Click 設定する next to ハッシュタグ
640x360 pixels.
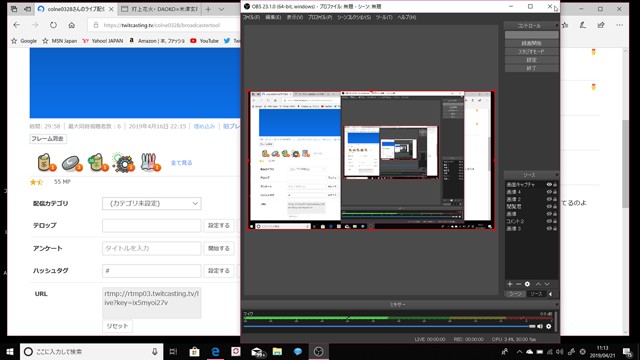click(219, 271)
